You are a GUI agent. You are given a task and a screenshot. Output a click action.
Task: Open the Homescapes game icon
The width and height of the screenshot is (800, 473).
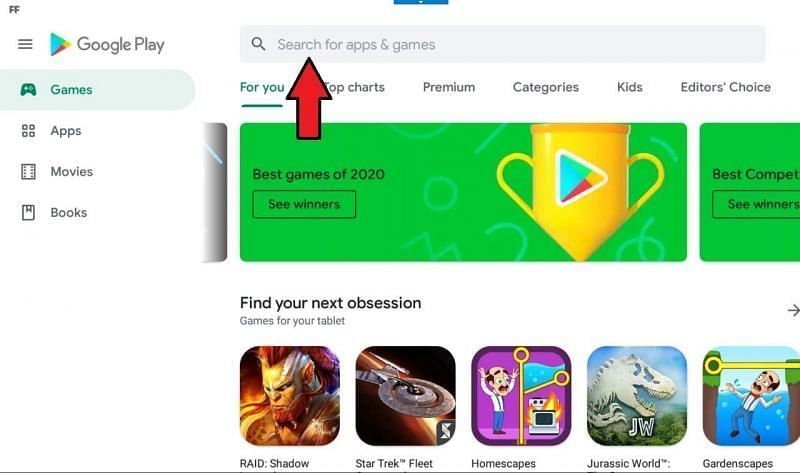pos(521,396)
